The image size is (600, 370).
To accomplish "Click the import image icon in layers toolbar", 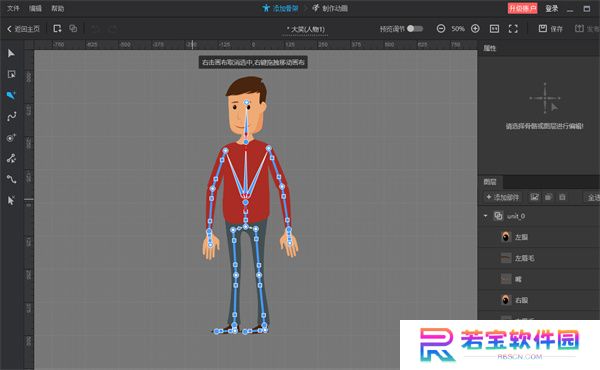I will point(534,197).
